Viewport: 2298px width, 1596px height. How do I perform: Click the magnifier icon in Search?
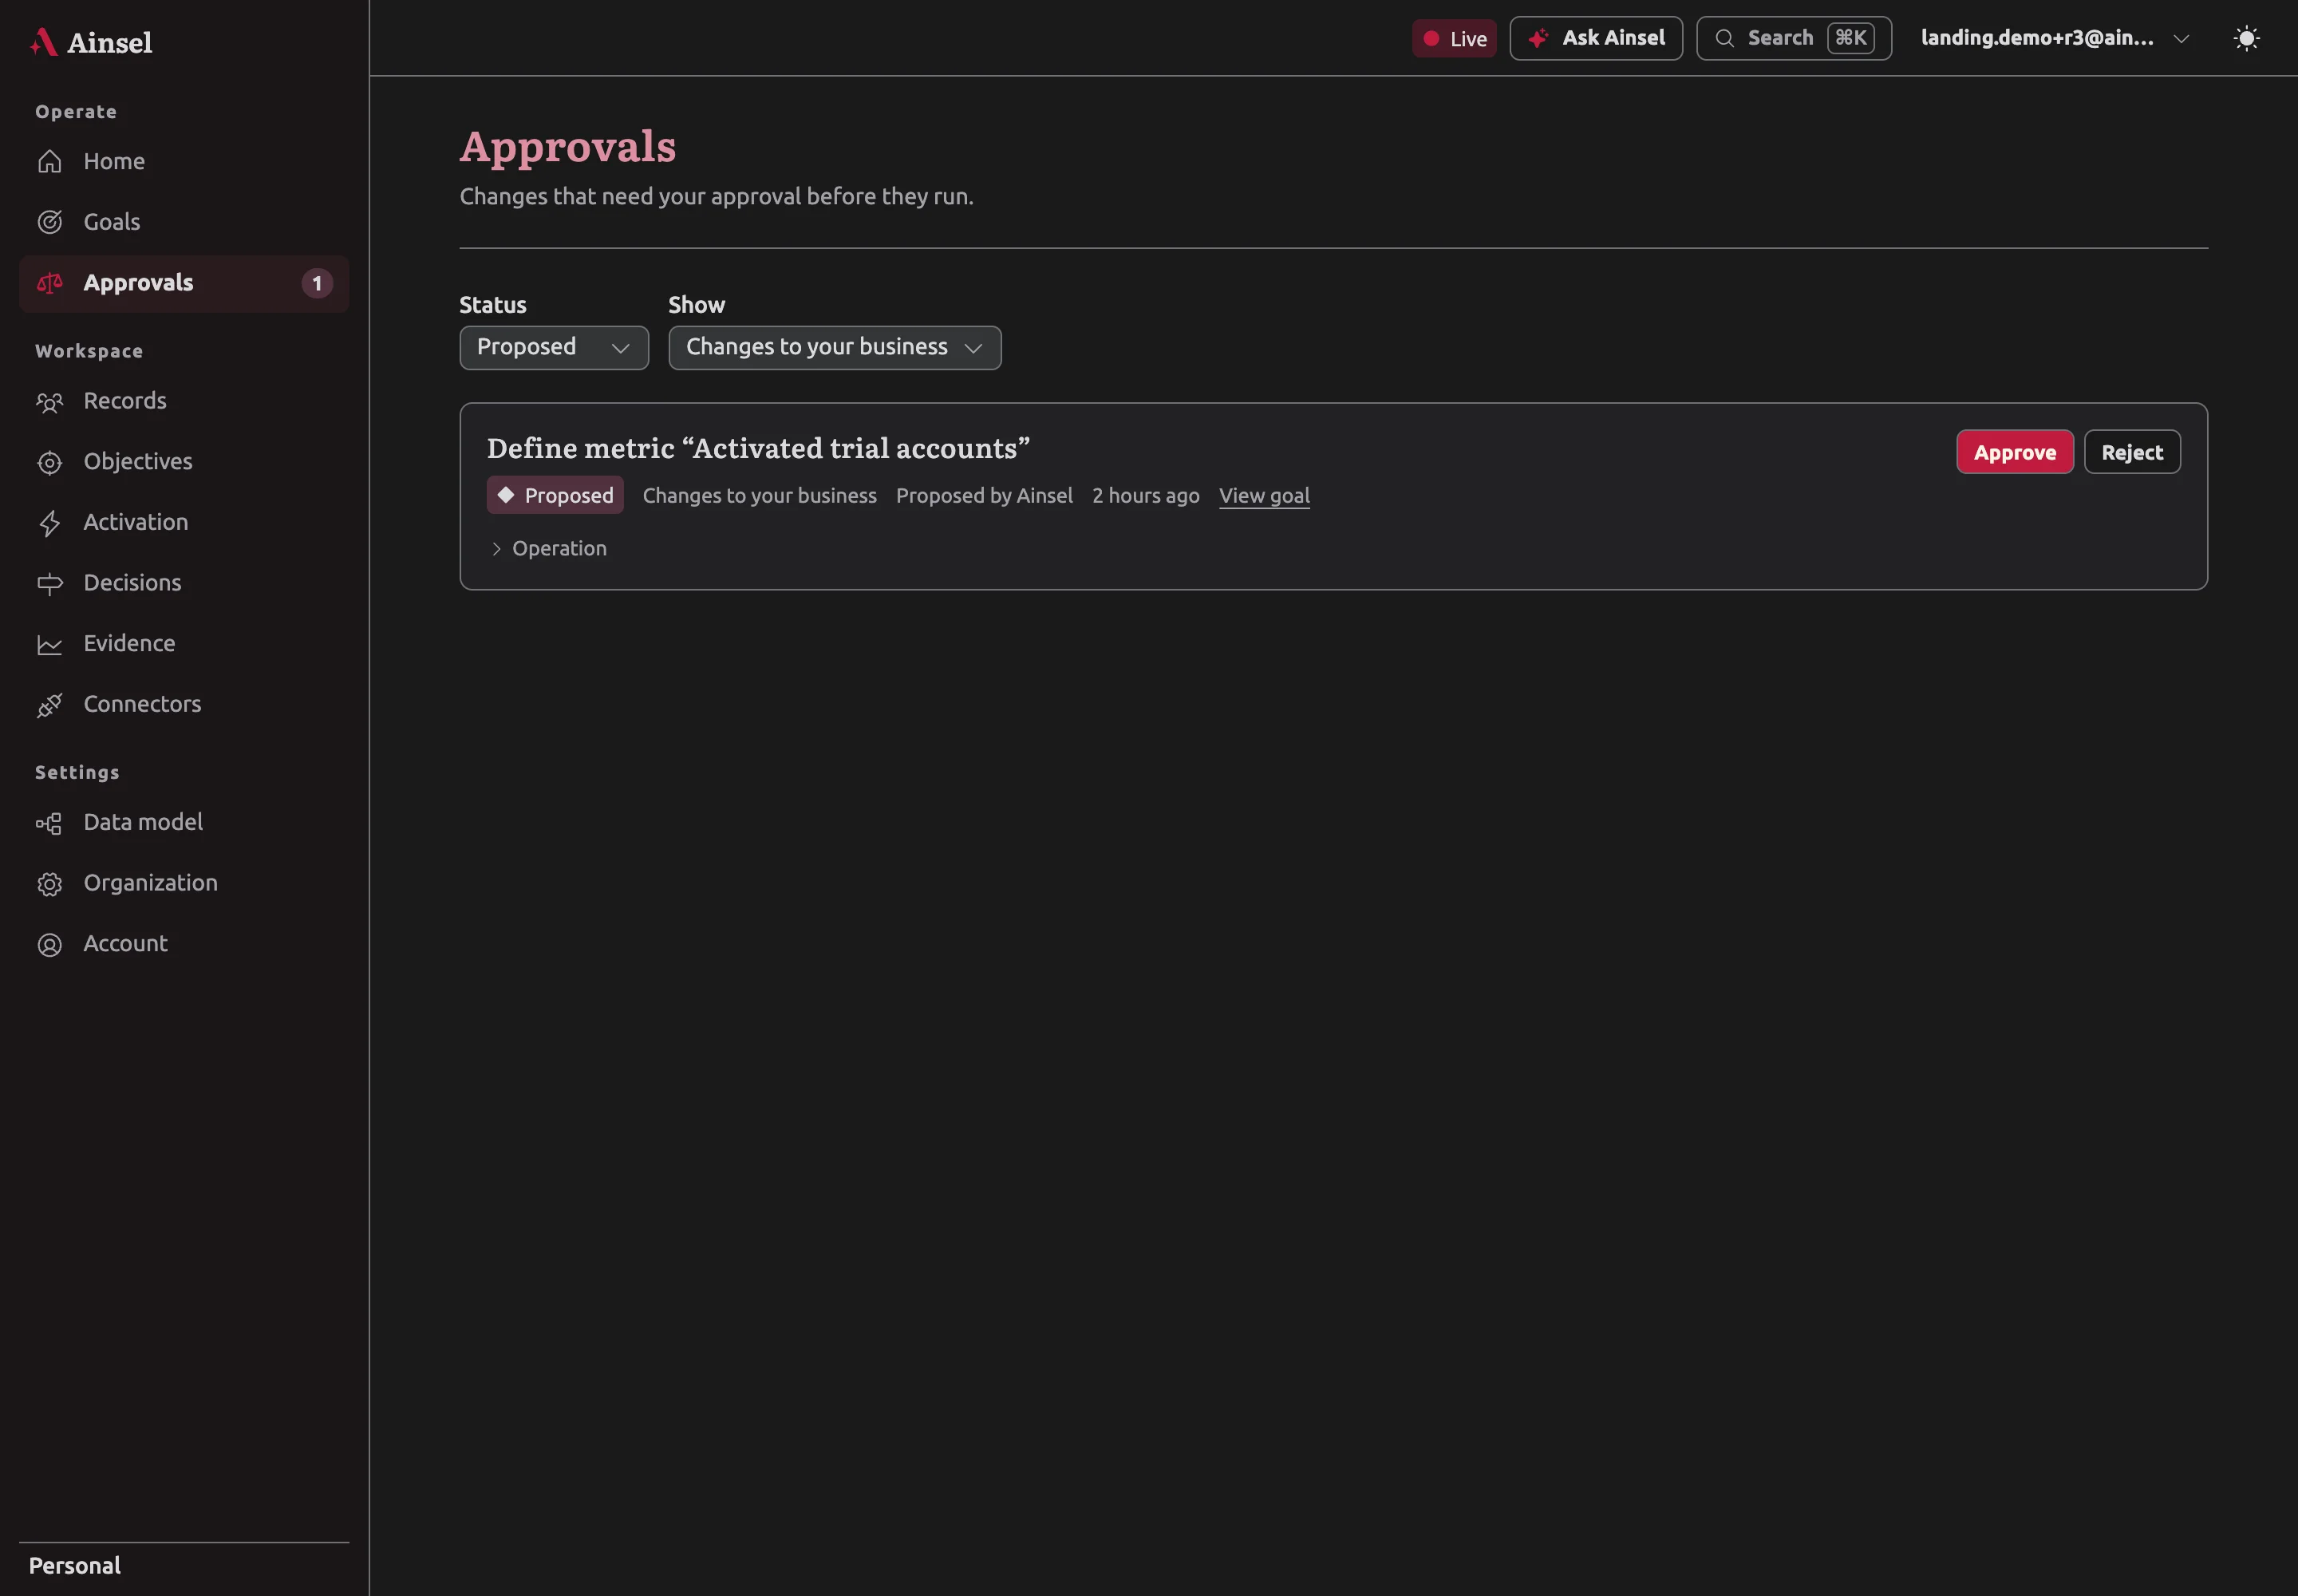(1725, 38)
